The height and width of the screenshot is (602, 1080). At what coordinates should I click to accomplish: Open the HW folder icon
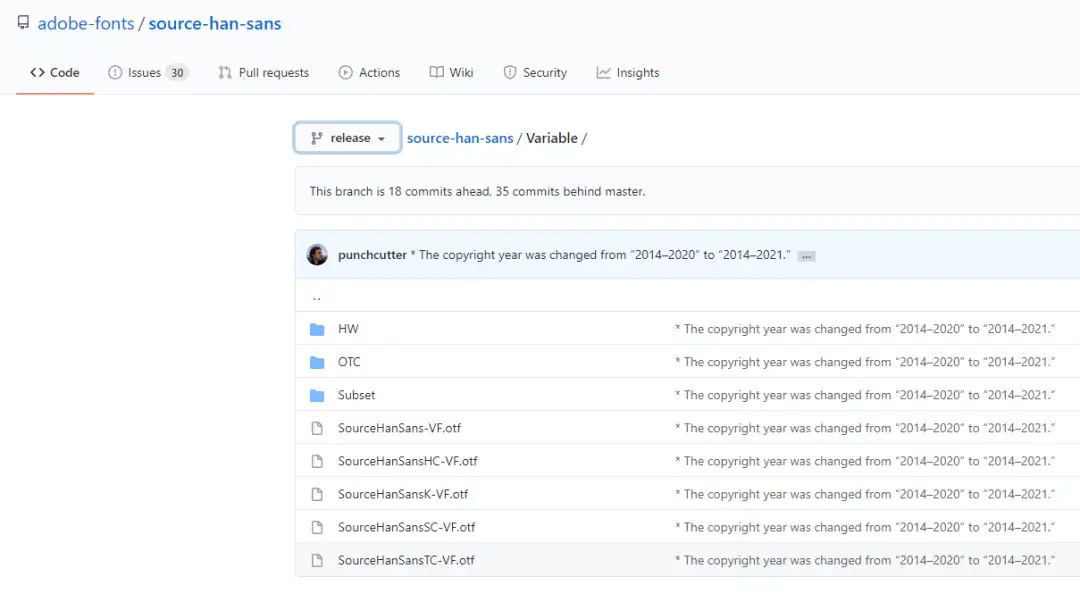317,329
